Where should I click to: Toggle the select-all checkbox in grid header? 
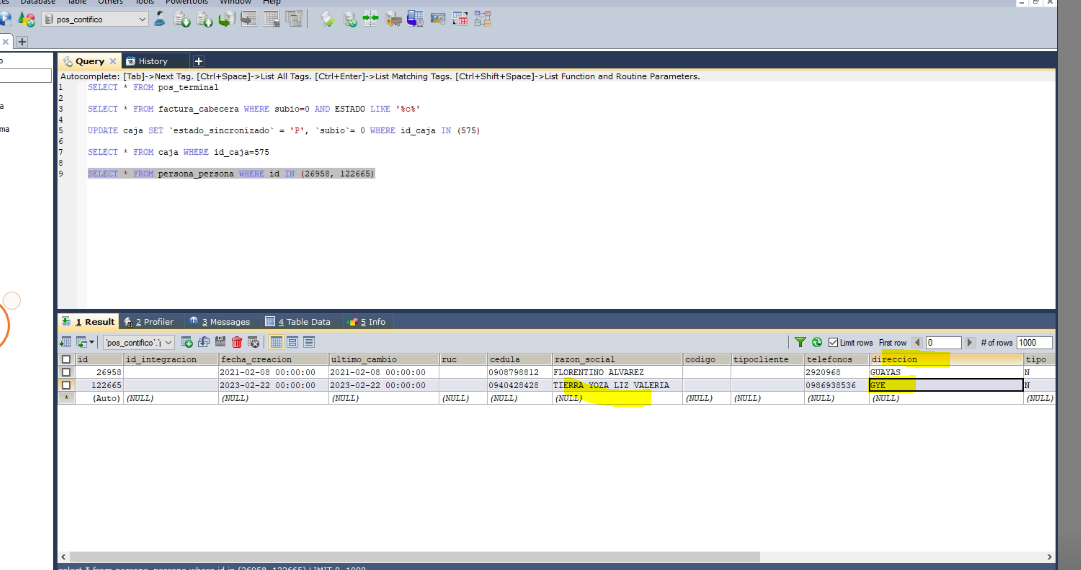66,359
